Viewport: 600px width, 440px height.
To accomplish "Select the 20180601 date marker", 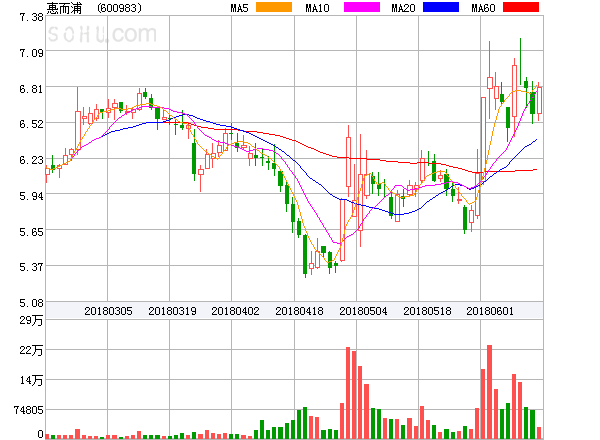I will click(490, 311).
